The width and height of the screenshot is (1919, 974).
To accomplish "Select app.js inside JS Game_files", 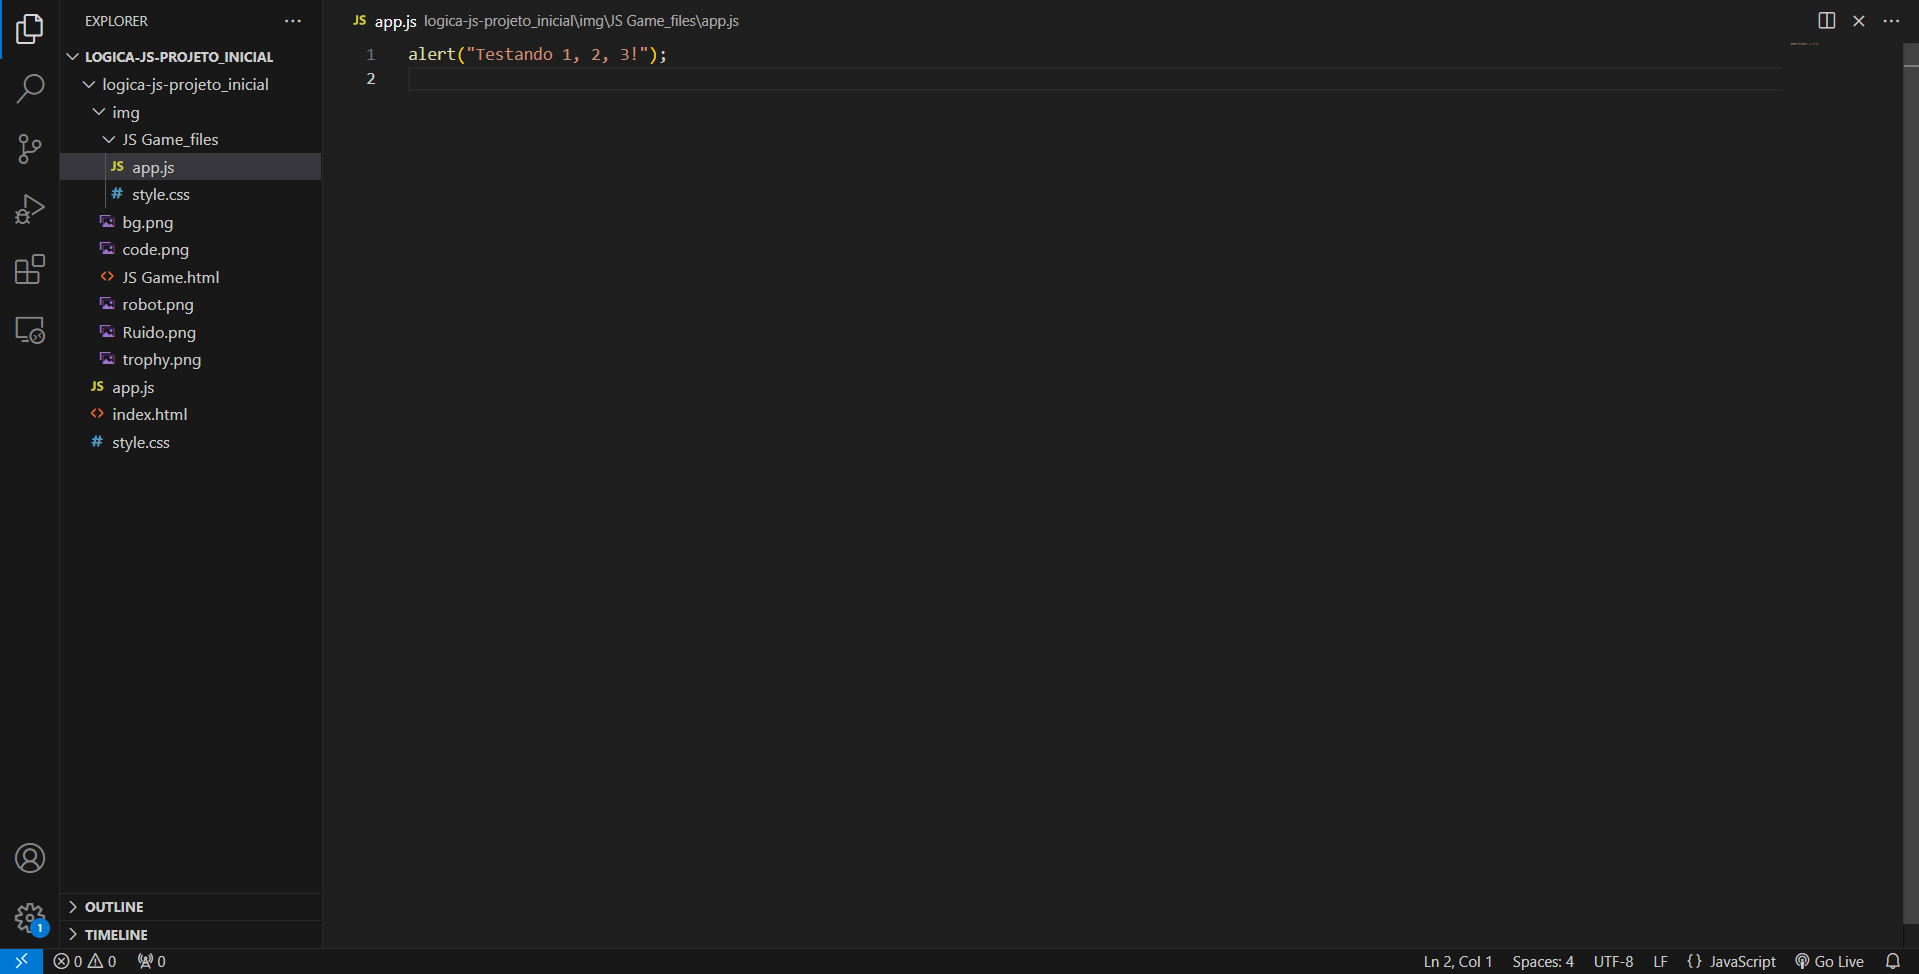I will [191, 167].
